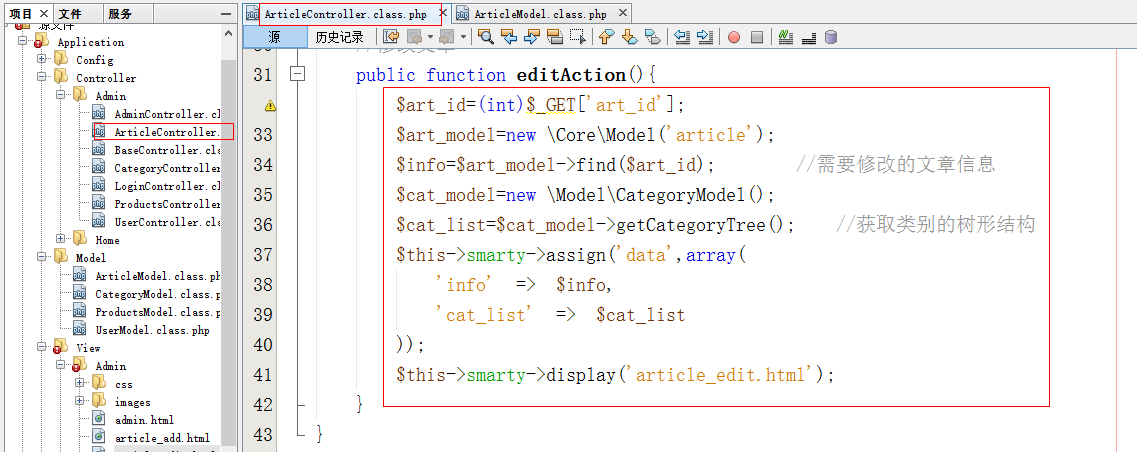Image resolution: width=1137 pixels, height=452 pixels.
Task: Click Find Next Occurrence arrow icon
Action: [x=530, y=37]
